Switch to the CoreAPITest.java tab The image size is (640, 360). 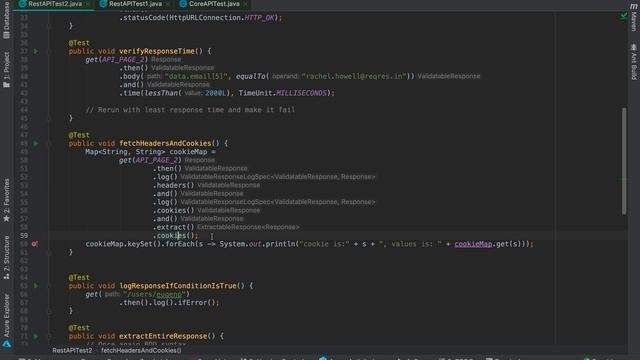click(214, 4)
